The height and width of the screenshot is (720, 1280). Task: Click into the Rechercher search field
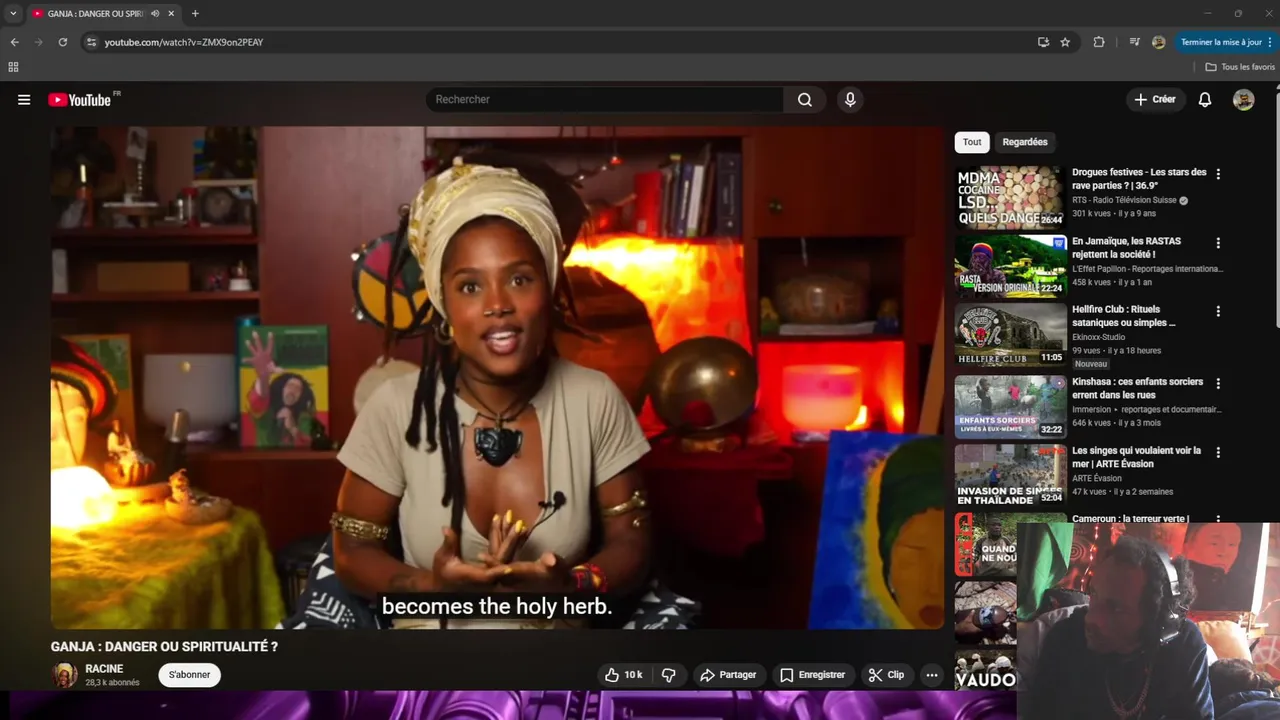pos(605,100)
